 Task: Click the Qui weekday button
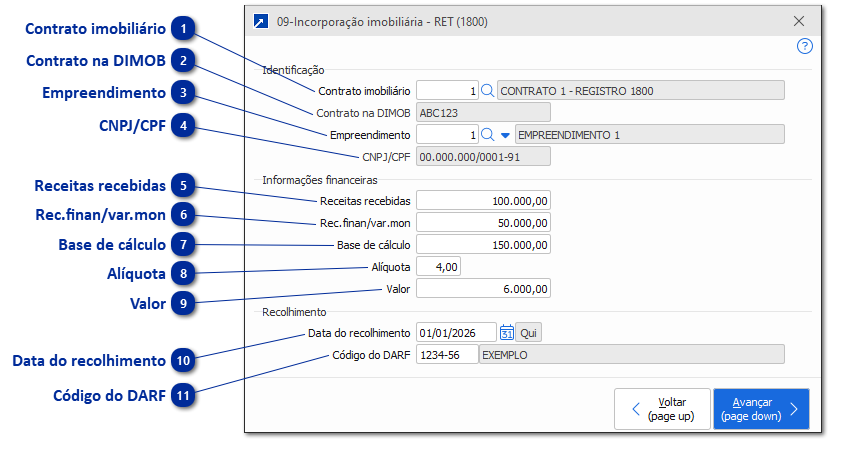coord(528,333)
